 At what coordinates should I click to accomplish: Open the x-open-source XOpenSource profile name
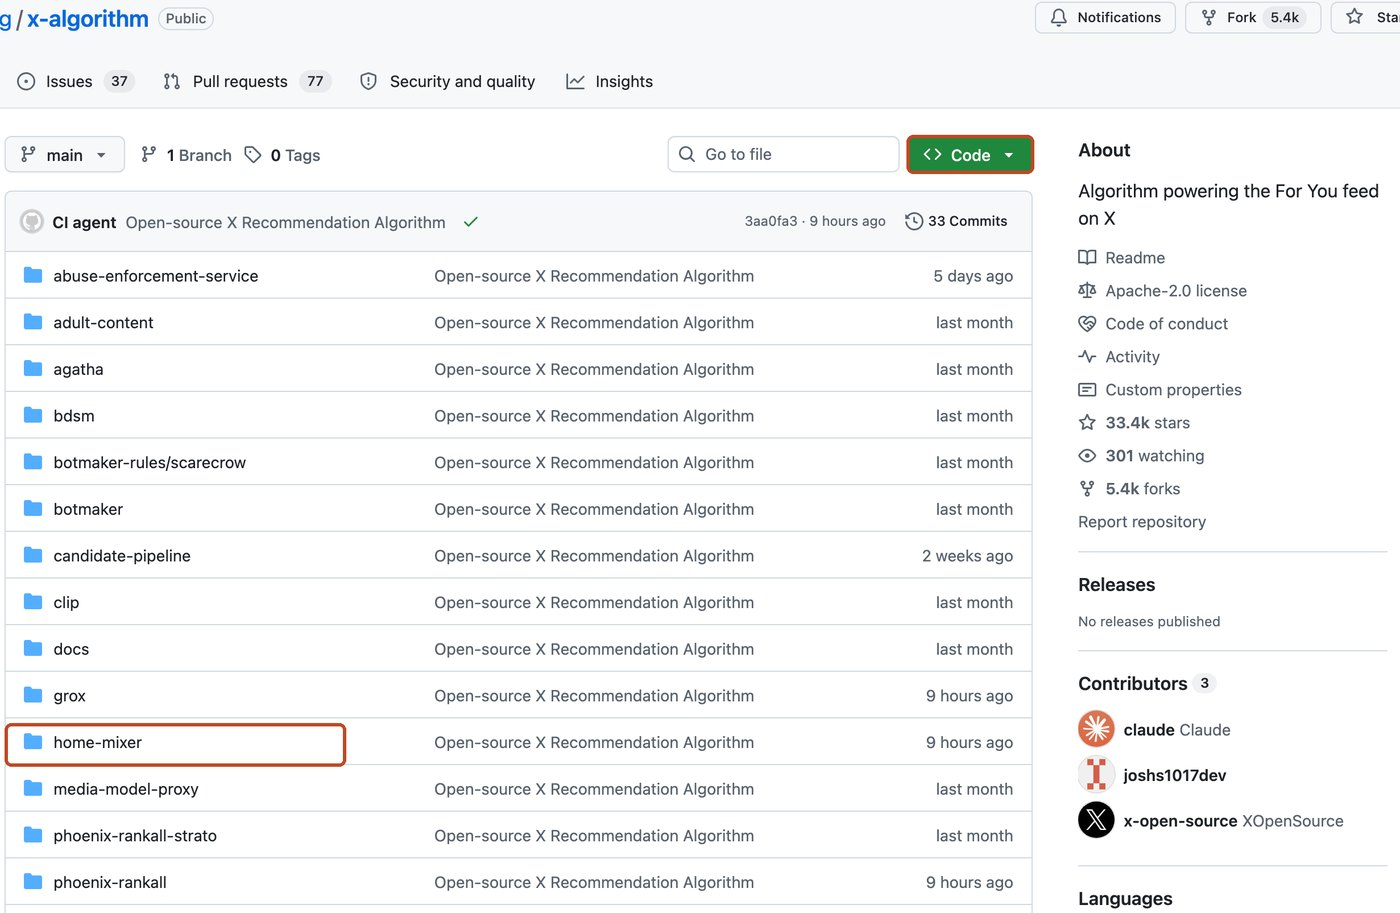(x=1233, y=822)
